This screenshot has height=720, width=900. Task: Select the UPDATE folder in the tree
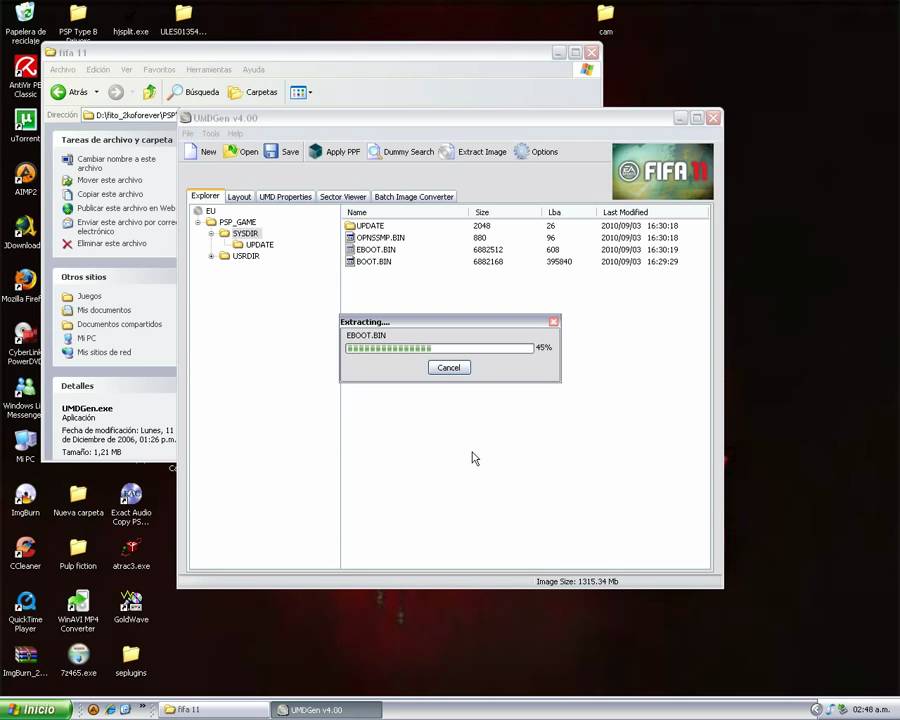tap(254, 245)
